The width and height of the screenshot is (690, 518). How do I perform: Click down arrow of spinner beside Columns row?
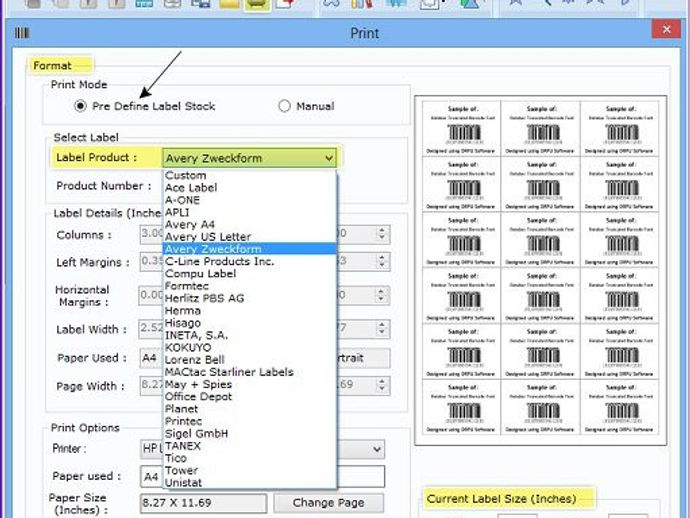point(382,238)
